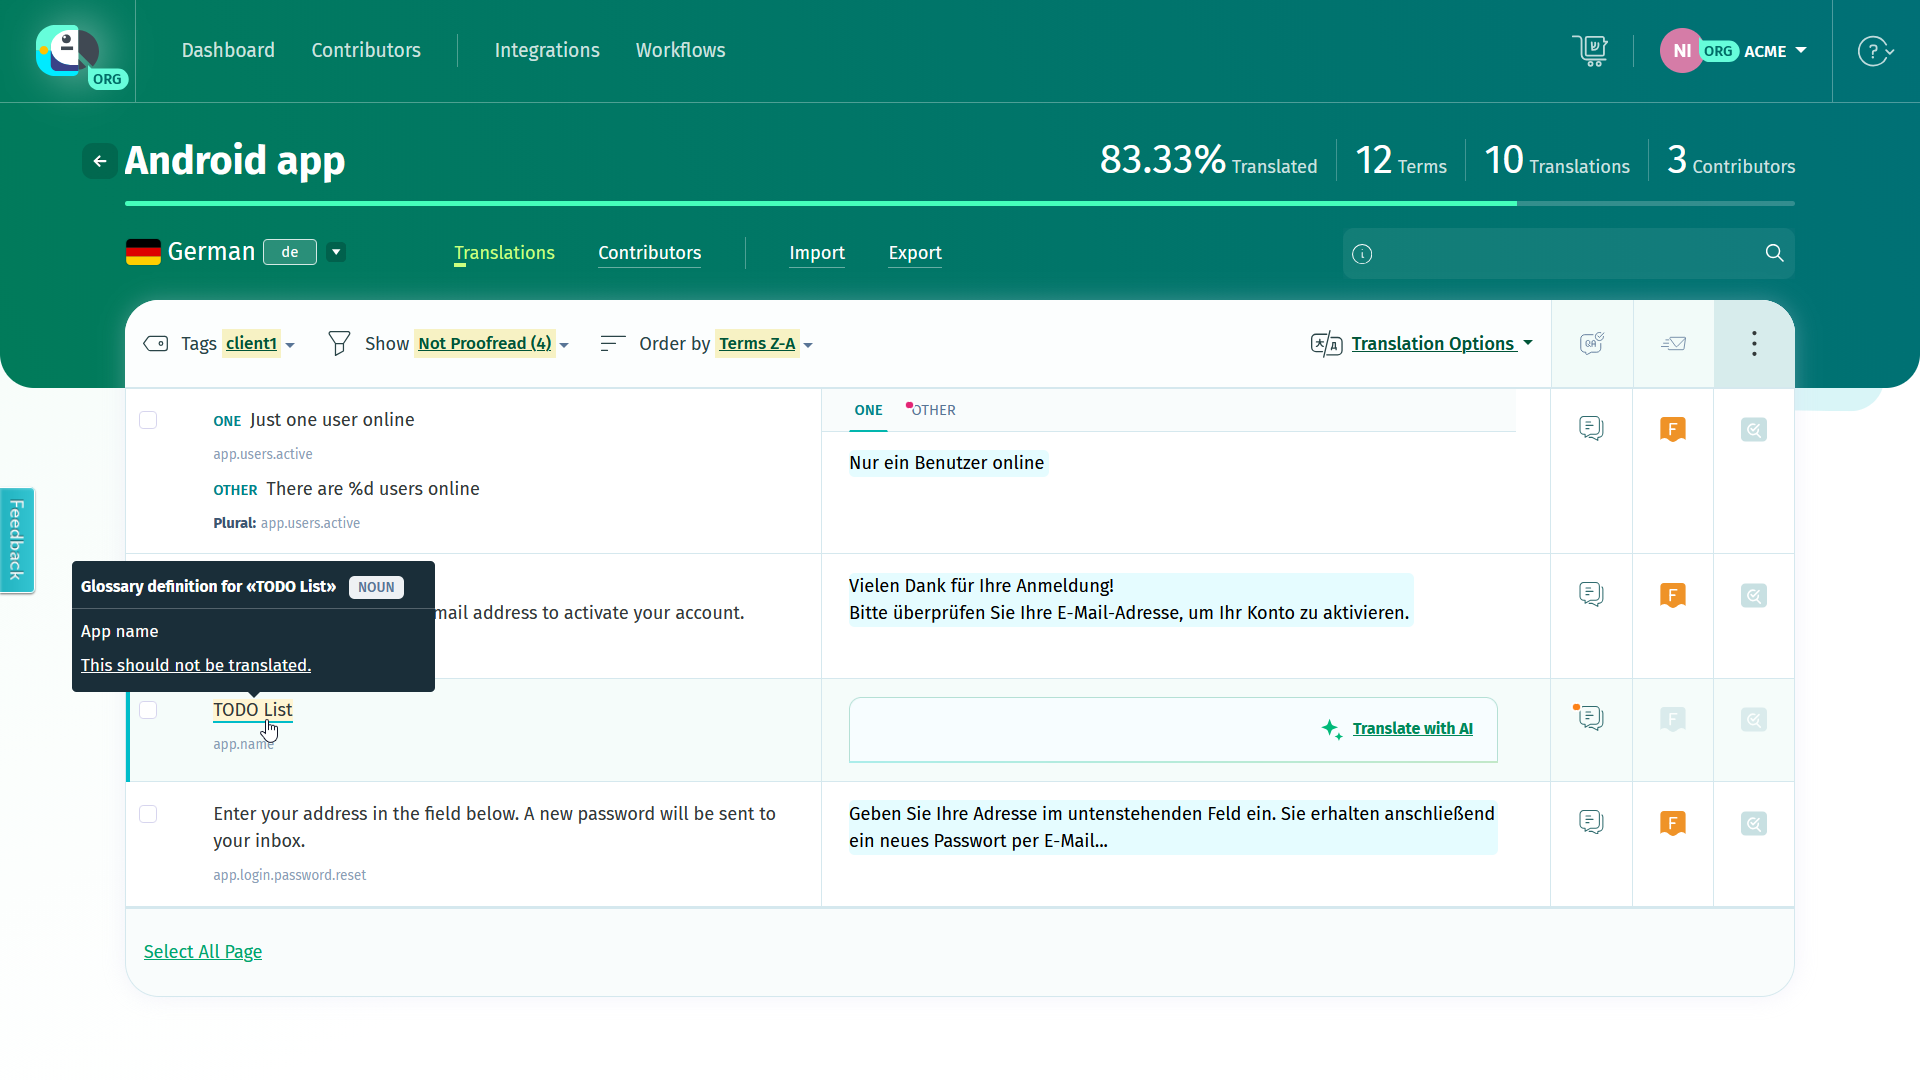Screen dimensions: 1920x1080
Task: Open comments for the TODO List row
Action: pyautogui.click(x=1591, y=718)
